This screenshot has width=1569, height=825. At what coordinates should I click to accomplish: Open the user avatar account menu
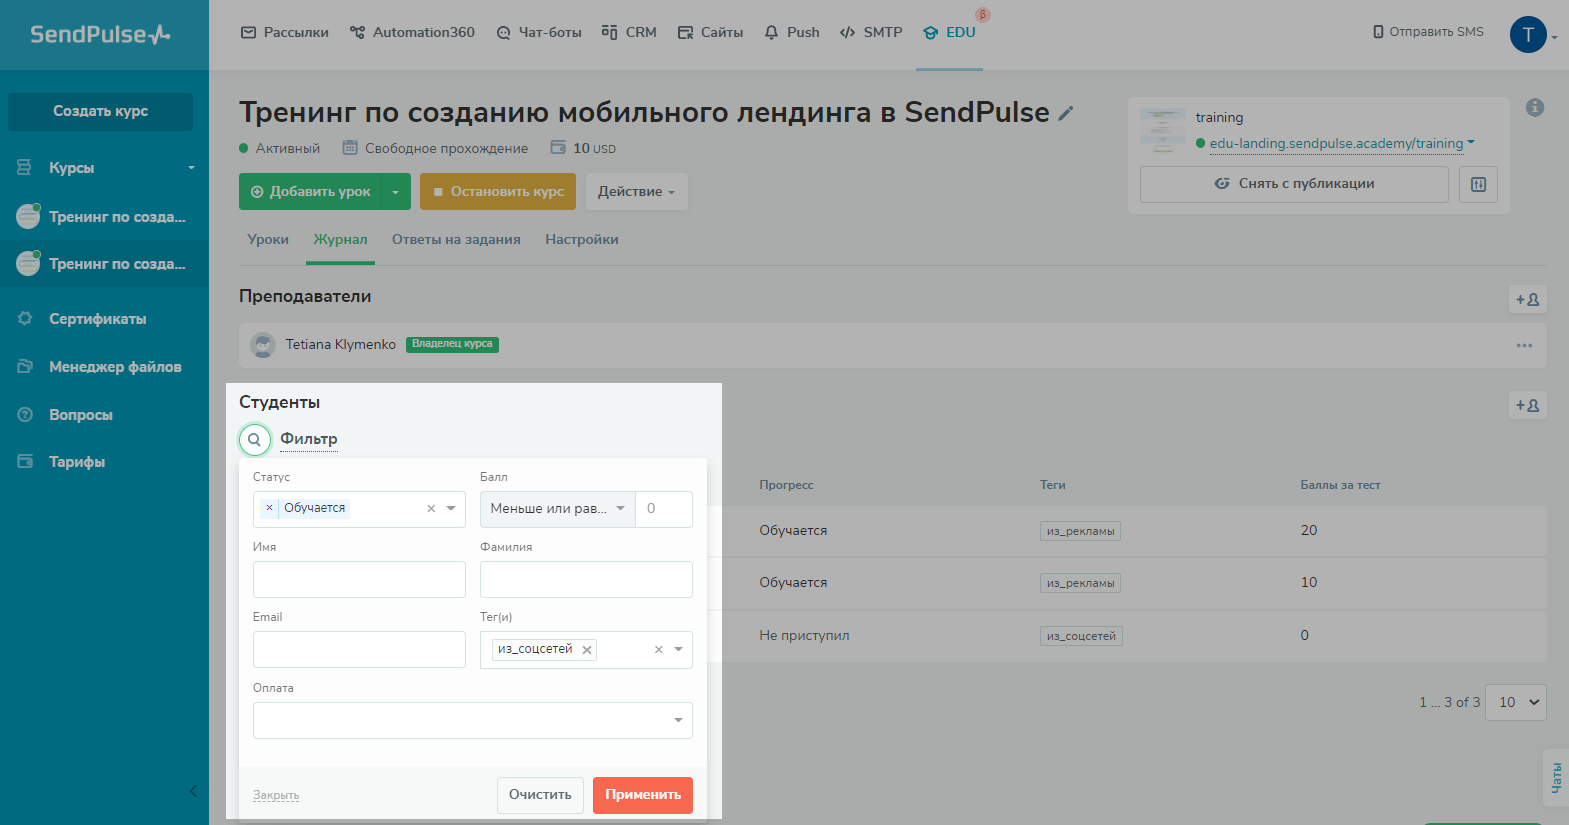point(1528,35)
